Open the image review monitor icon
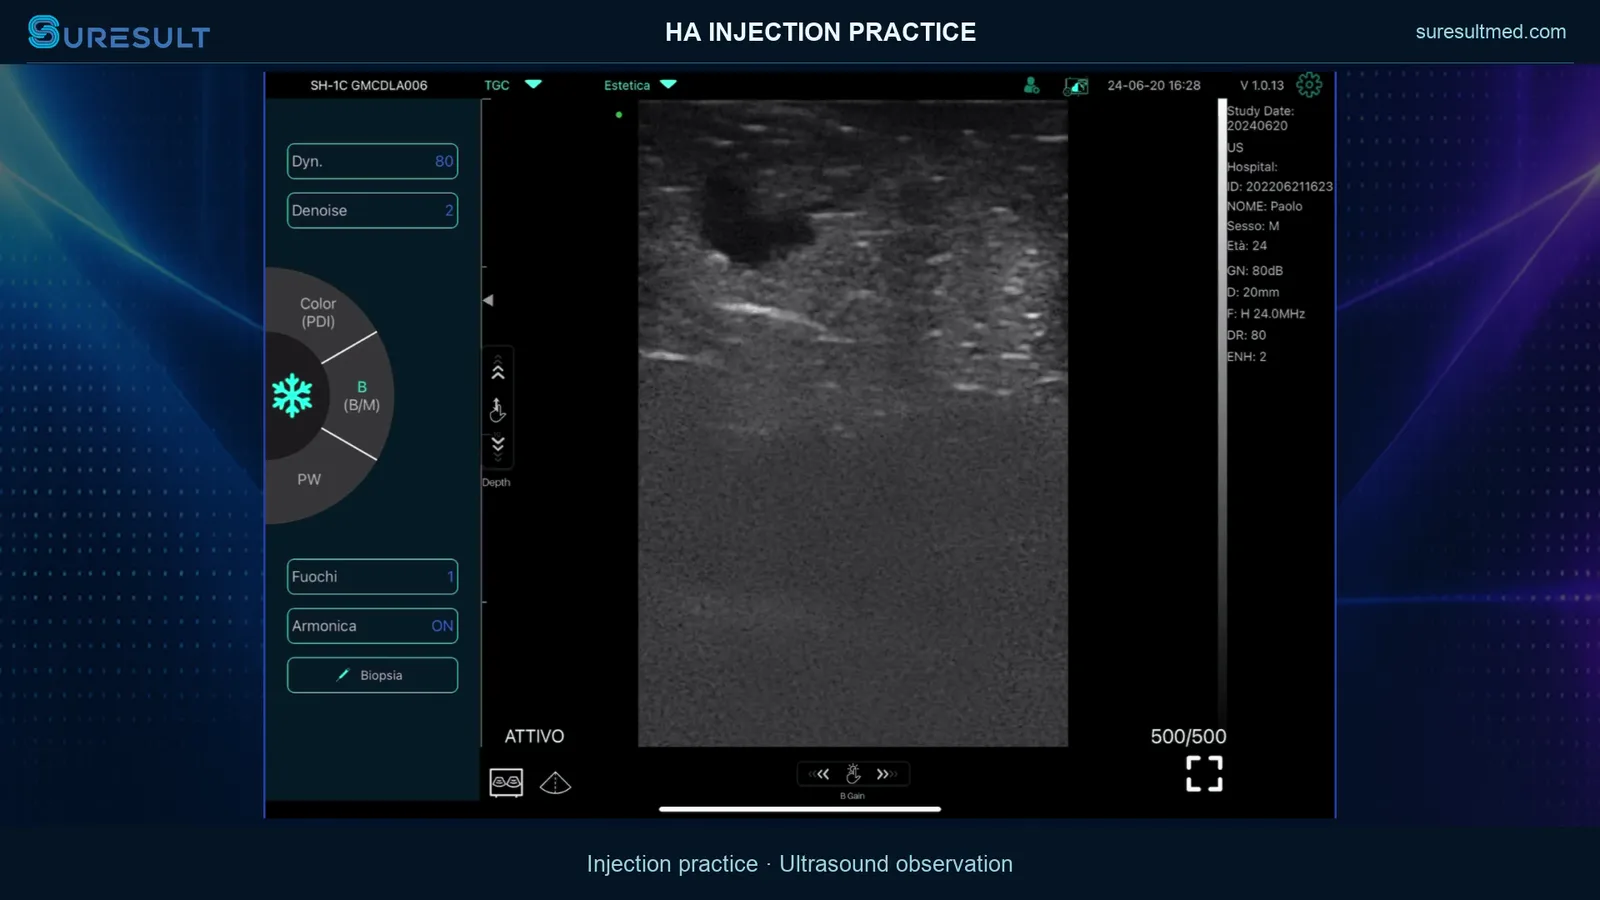 tap(1076, 87)
